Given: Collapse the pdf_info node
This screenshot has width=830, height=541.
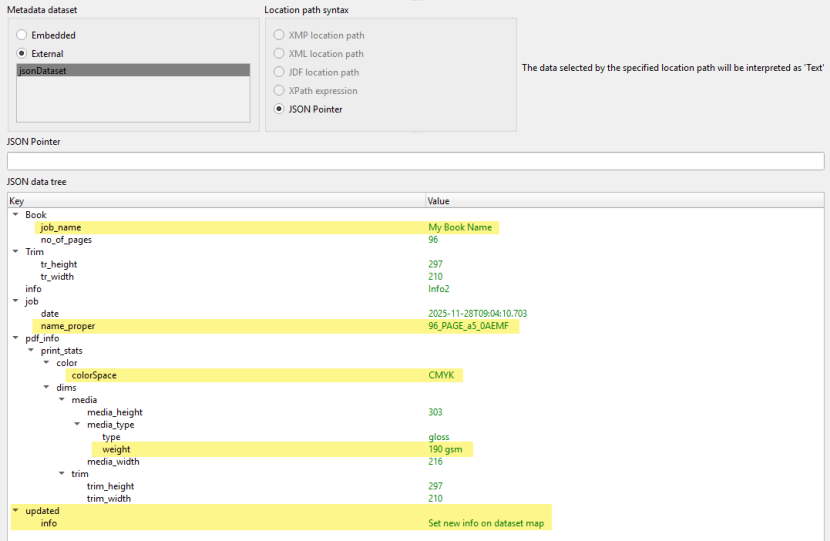Looking at the screenshot, I should pyautogui.click(x=15, y=338).
